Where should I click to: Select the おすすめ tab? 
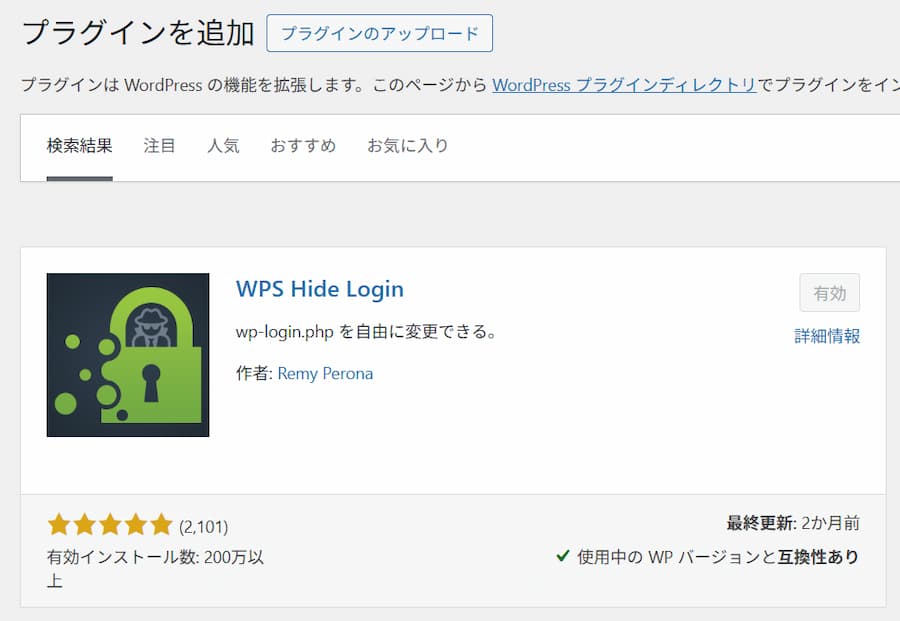click(302, 145)
